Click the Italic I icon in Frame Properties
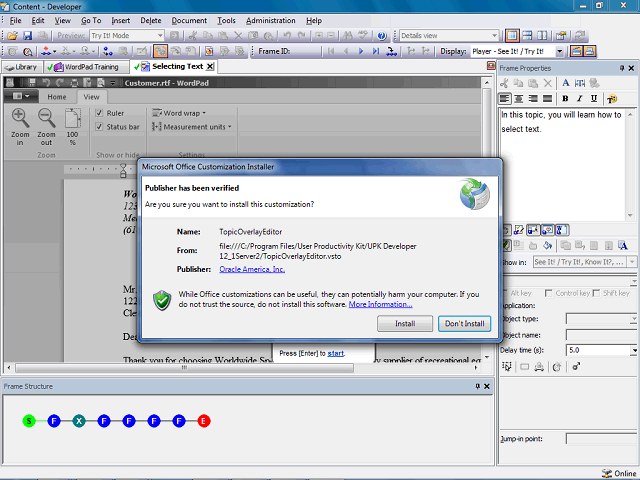The height and width of the screenshot is (480, 640). point(580,98)
